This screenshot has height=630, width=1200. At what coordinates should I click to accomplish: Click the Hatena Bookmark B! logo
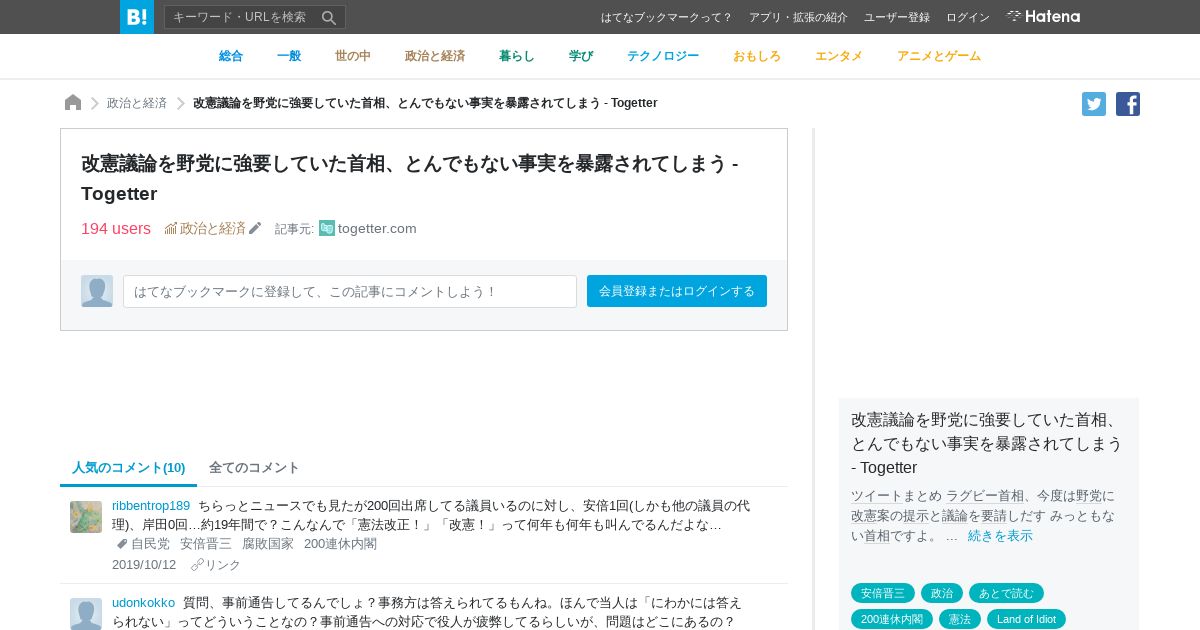tap(137, 17)
